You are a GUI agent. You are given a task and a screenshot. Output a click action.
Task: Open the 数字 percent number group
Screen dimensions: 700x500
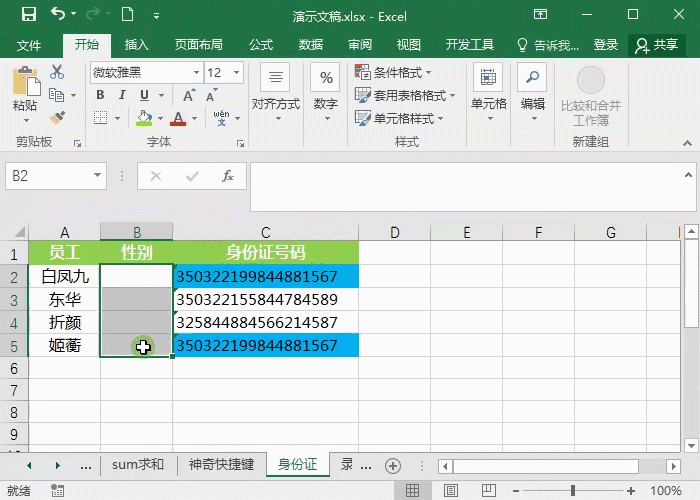click(326, 93)
